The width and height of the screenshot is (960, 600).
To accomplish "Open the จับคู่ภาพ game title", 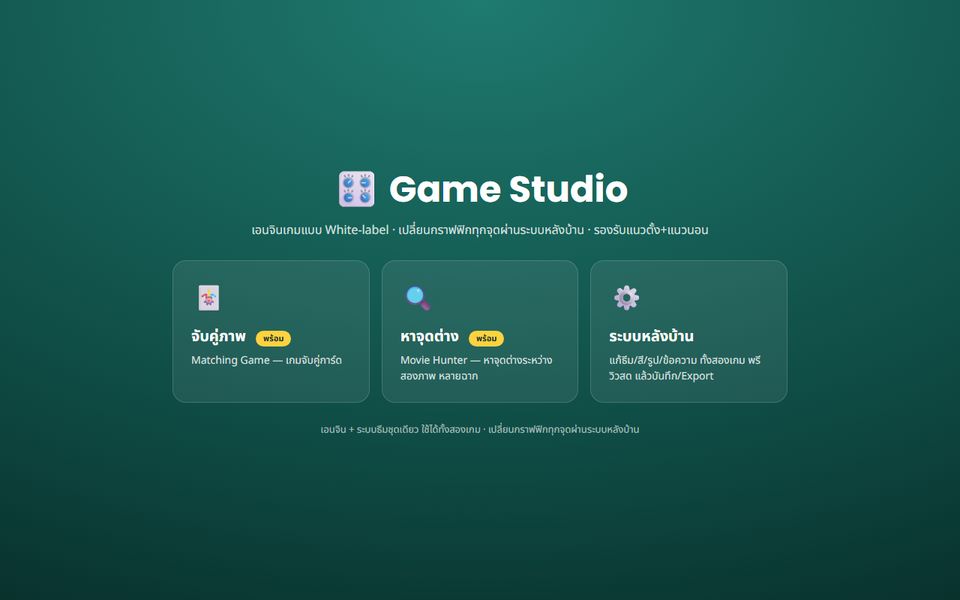I will pyautogui.click(x=219, y=336).
